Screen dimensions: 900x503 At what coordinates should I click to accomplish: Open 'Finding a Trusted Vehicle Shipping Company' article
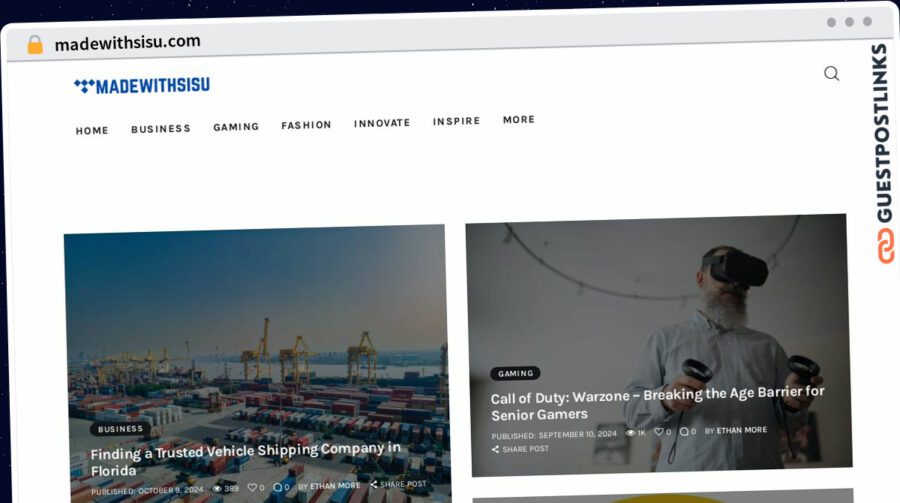[x=246, y=458]
